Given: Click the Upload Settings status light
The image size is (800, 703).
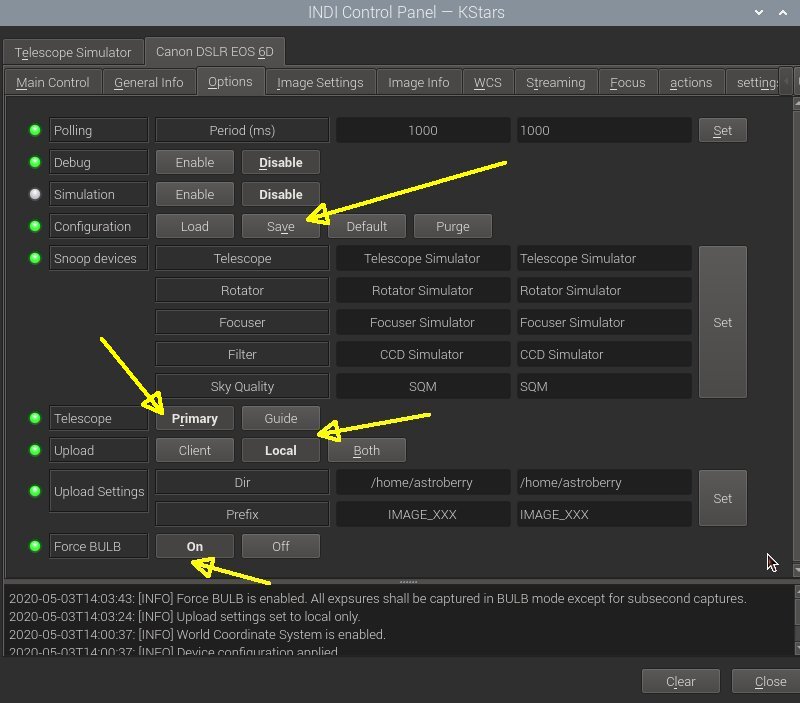Looking at the screenshot, I should click(35, 491).
